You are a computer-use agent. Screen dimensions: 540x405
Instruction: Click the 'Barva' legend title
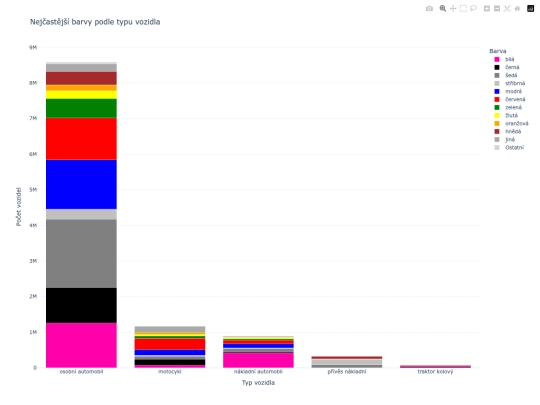coord(498,51)
